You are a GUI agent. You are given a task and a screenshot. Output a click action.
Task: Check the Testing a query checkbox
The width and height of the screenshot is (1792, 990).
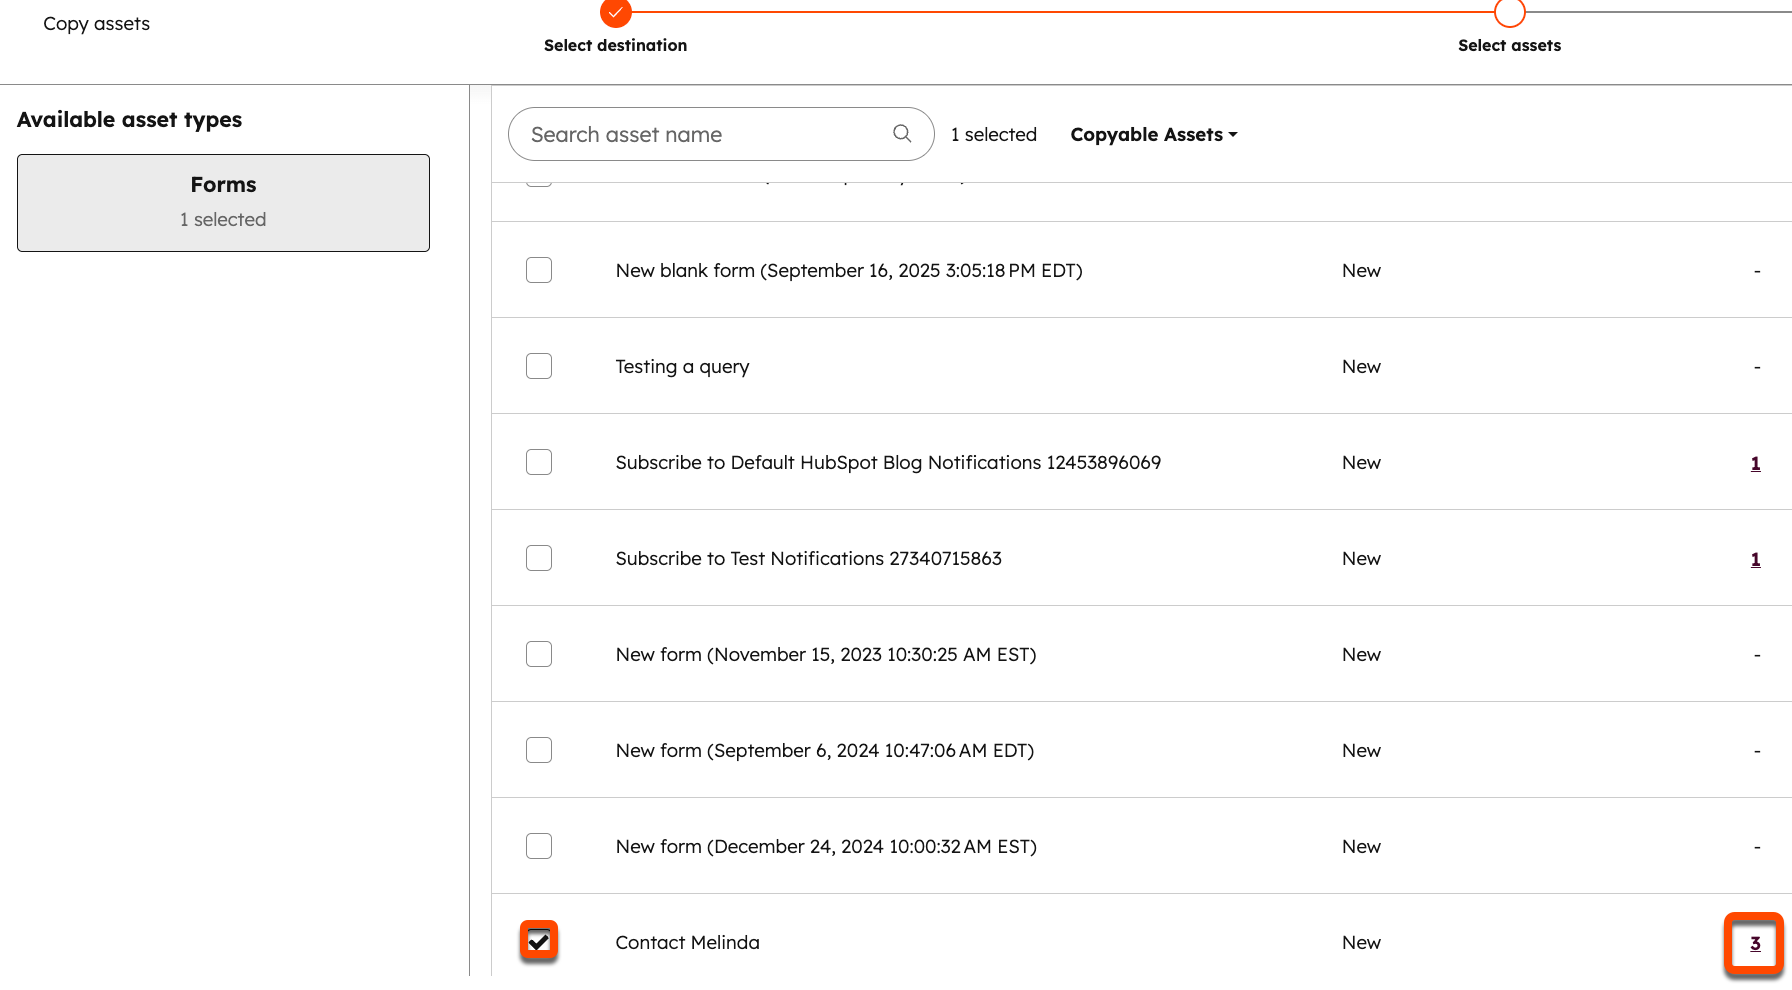click(539, 366)
